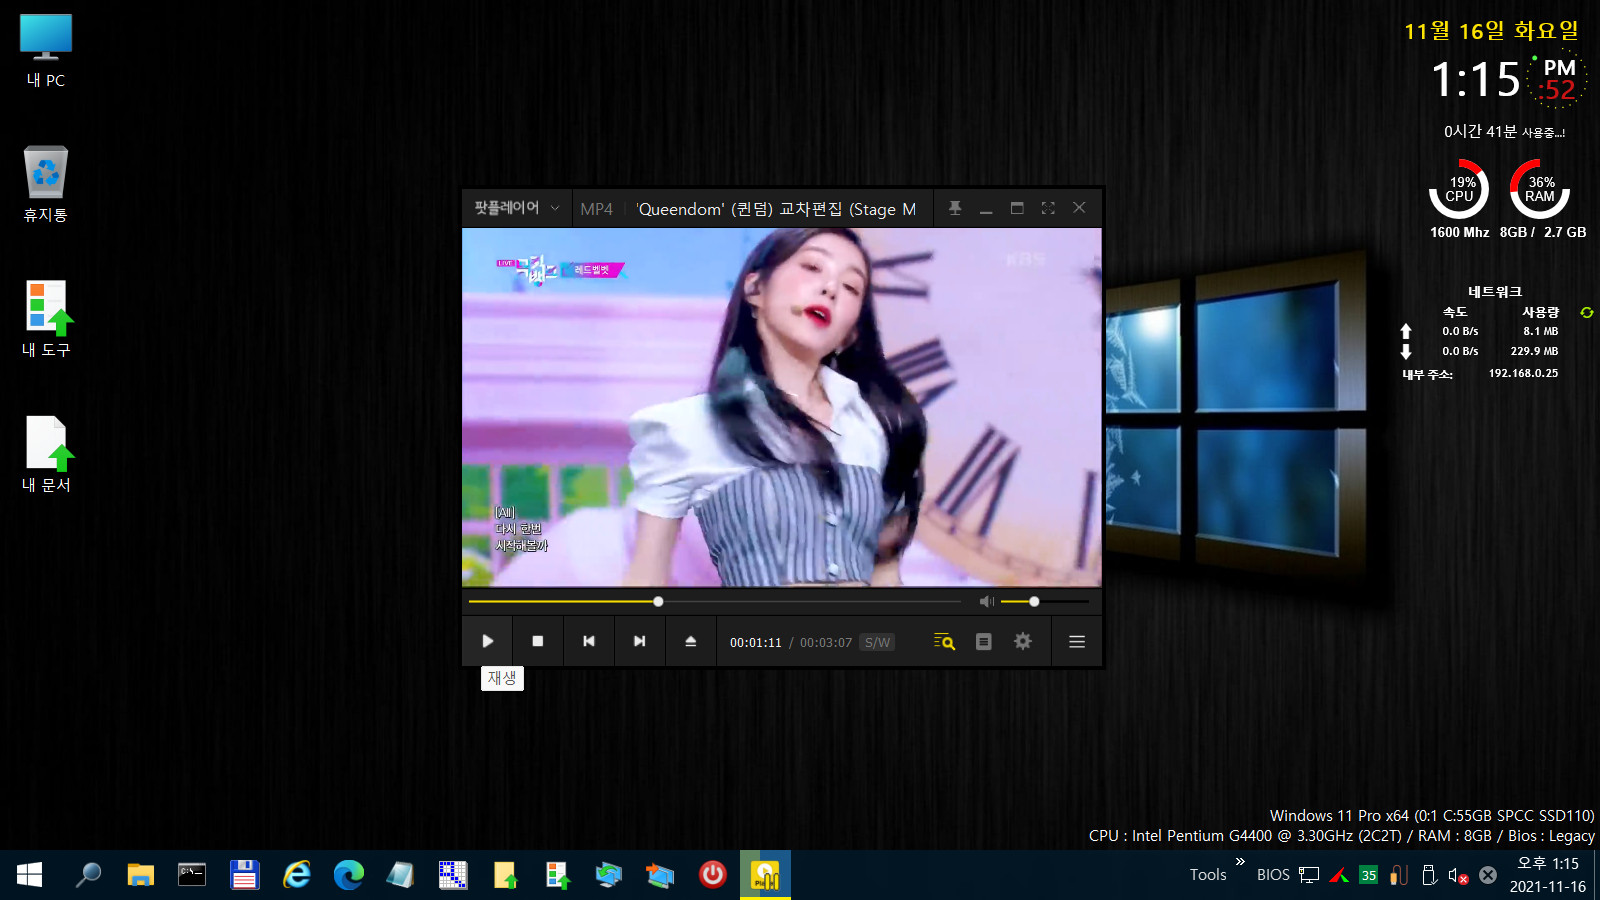1600x900 pixels.
Task: Click the 'Queendom' video title text
Action: coord(777,209)
